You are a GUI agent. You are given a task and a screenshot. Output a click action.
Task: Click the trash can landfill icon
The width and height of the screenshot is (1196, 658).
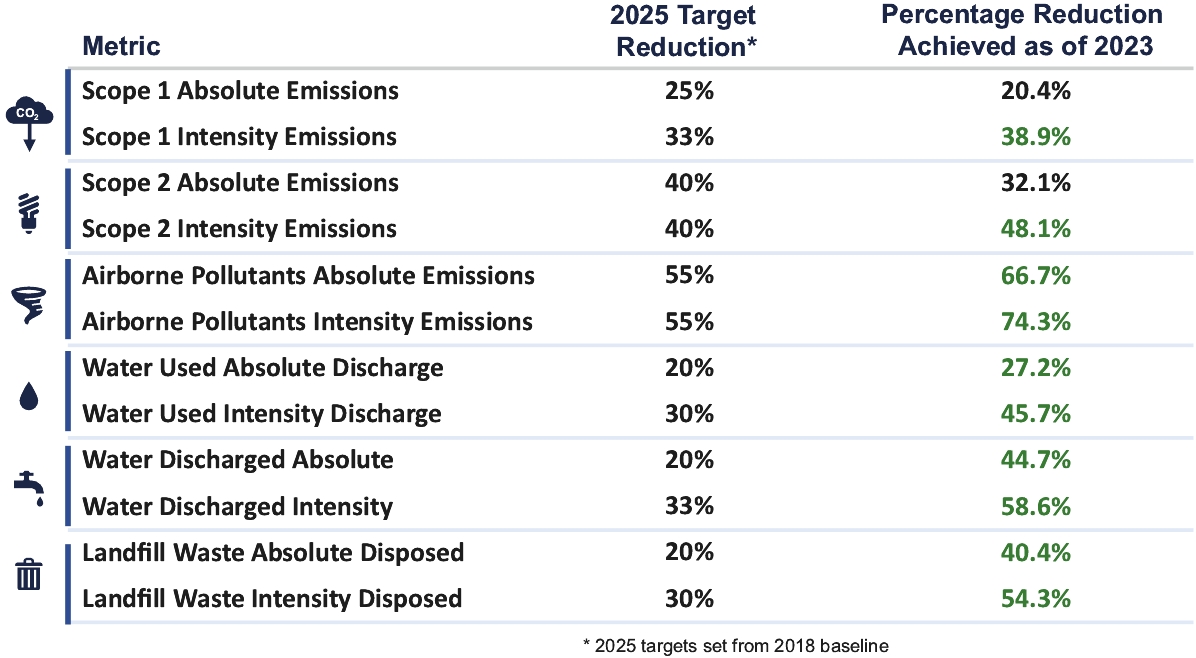pyautogui.click(x=29, y=574)
